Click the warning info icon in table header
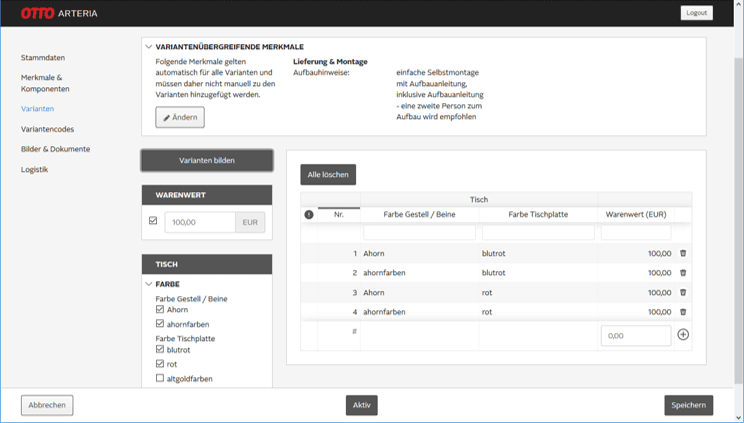 point(309,215)
